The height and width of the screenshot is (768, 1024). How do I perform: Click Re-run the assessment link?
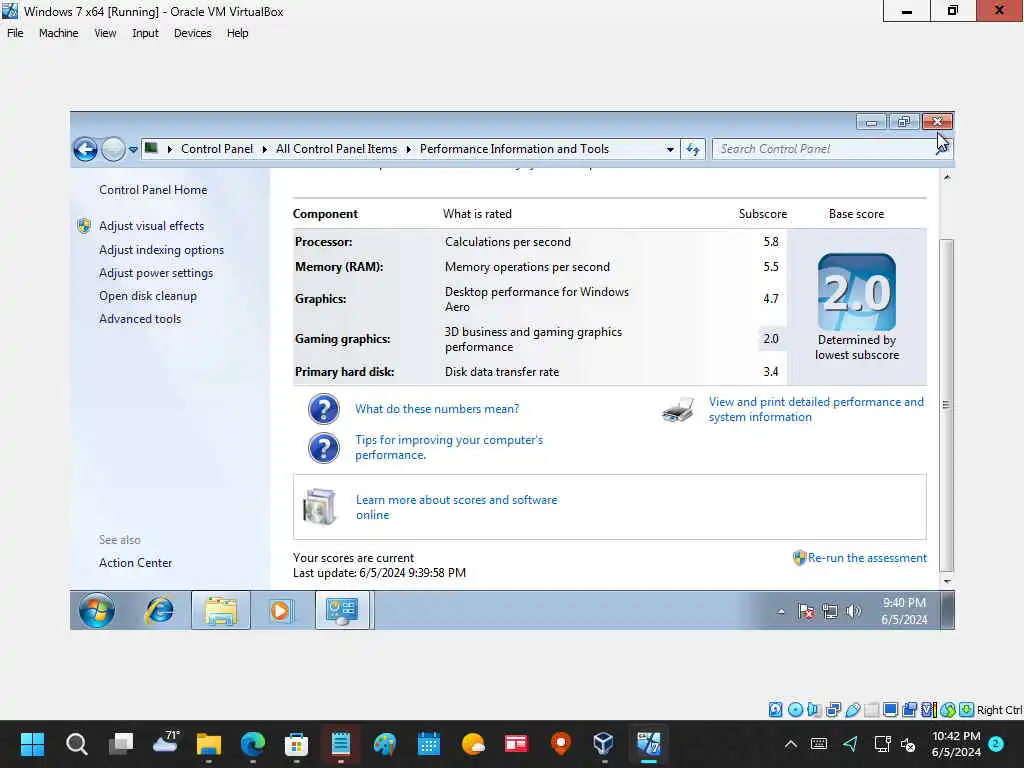(867, 558)
